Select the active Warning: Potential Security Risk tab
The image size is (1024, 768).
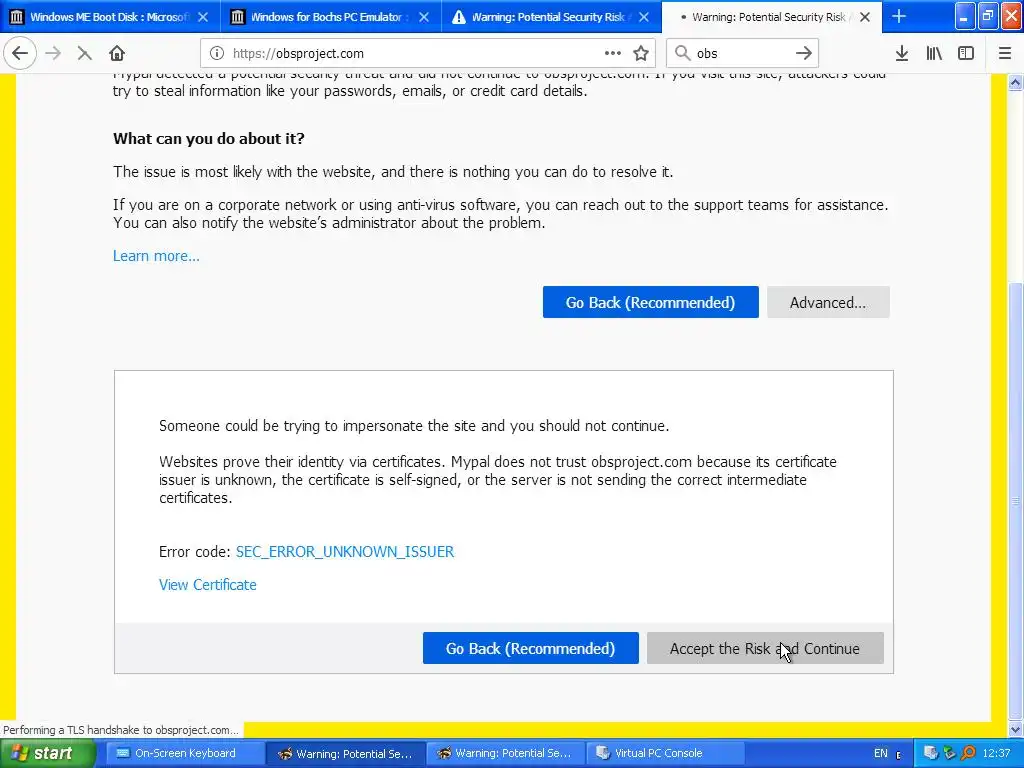(771, 17)
